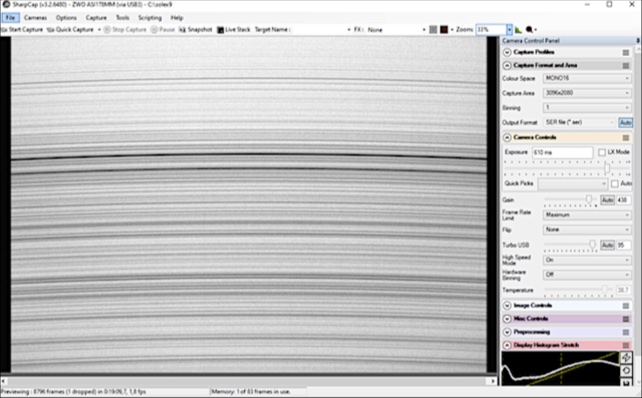Open the Output Format dropdown

(x=579, y=122)
